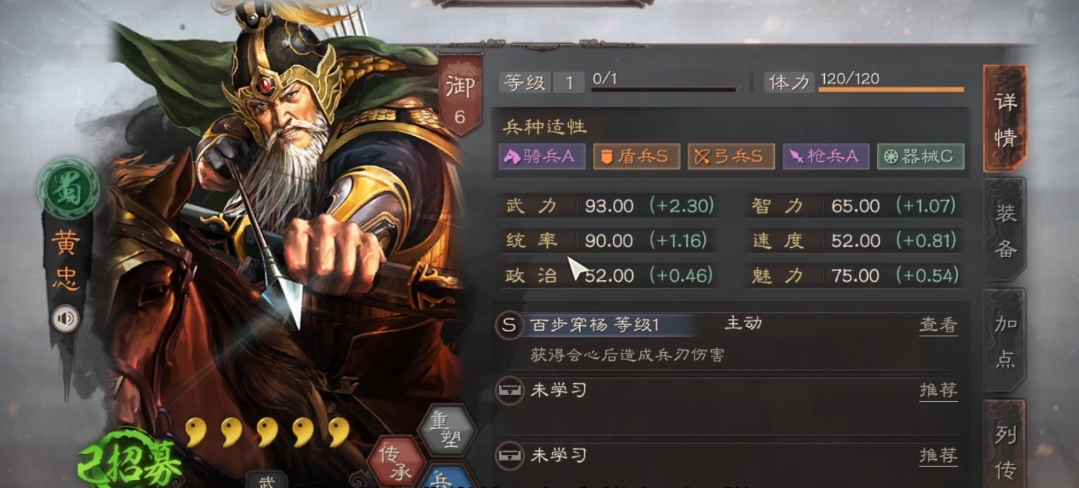
Task: Click the speaker voice icon below 黄忠
Action: pyautogui.click(x=67, y=319)
